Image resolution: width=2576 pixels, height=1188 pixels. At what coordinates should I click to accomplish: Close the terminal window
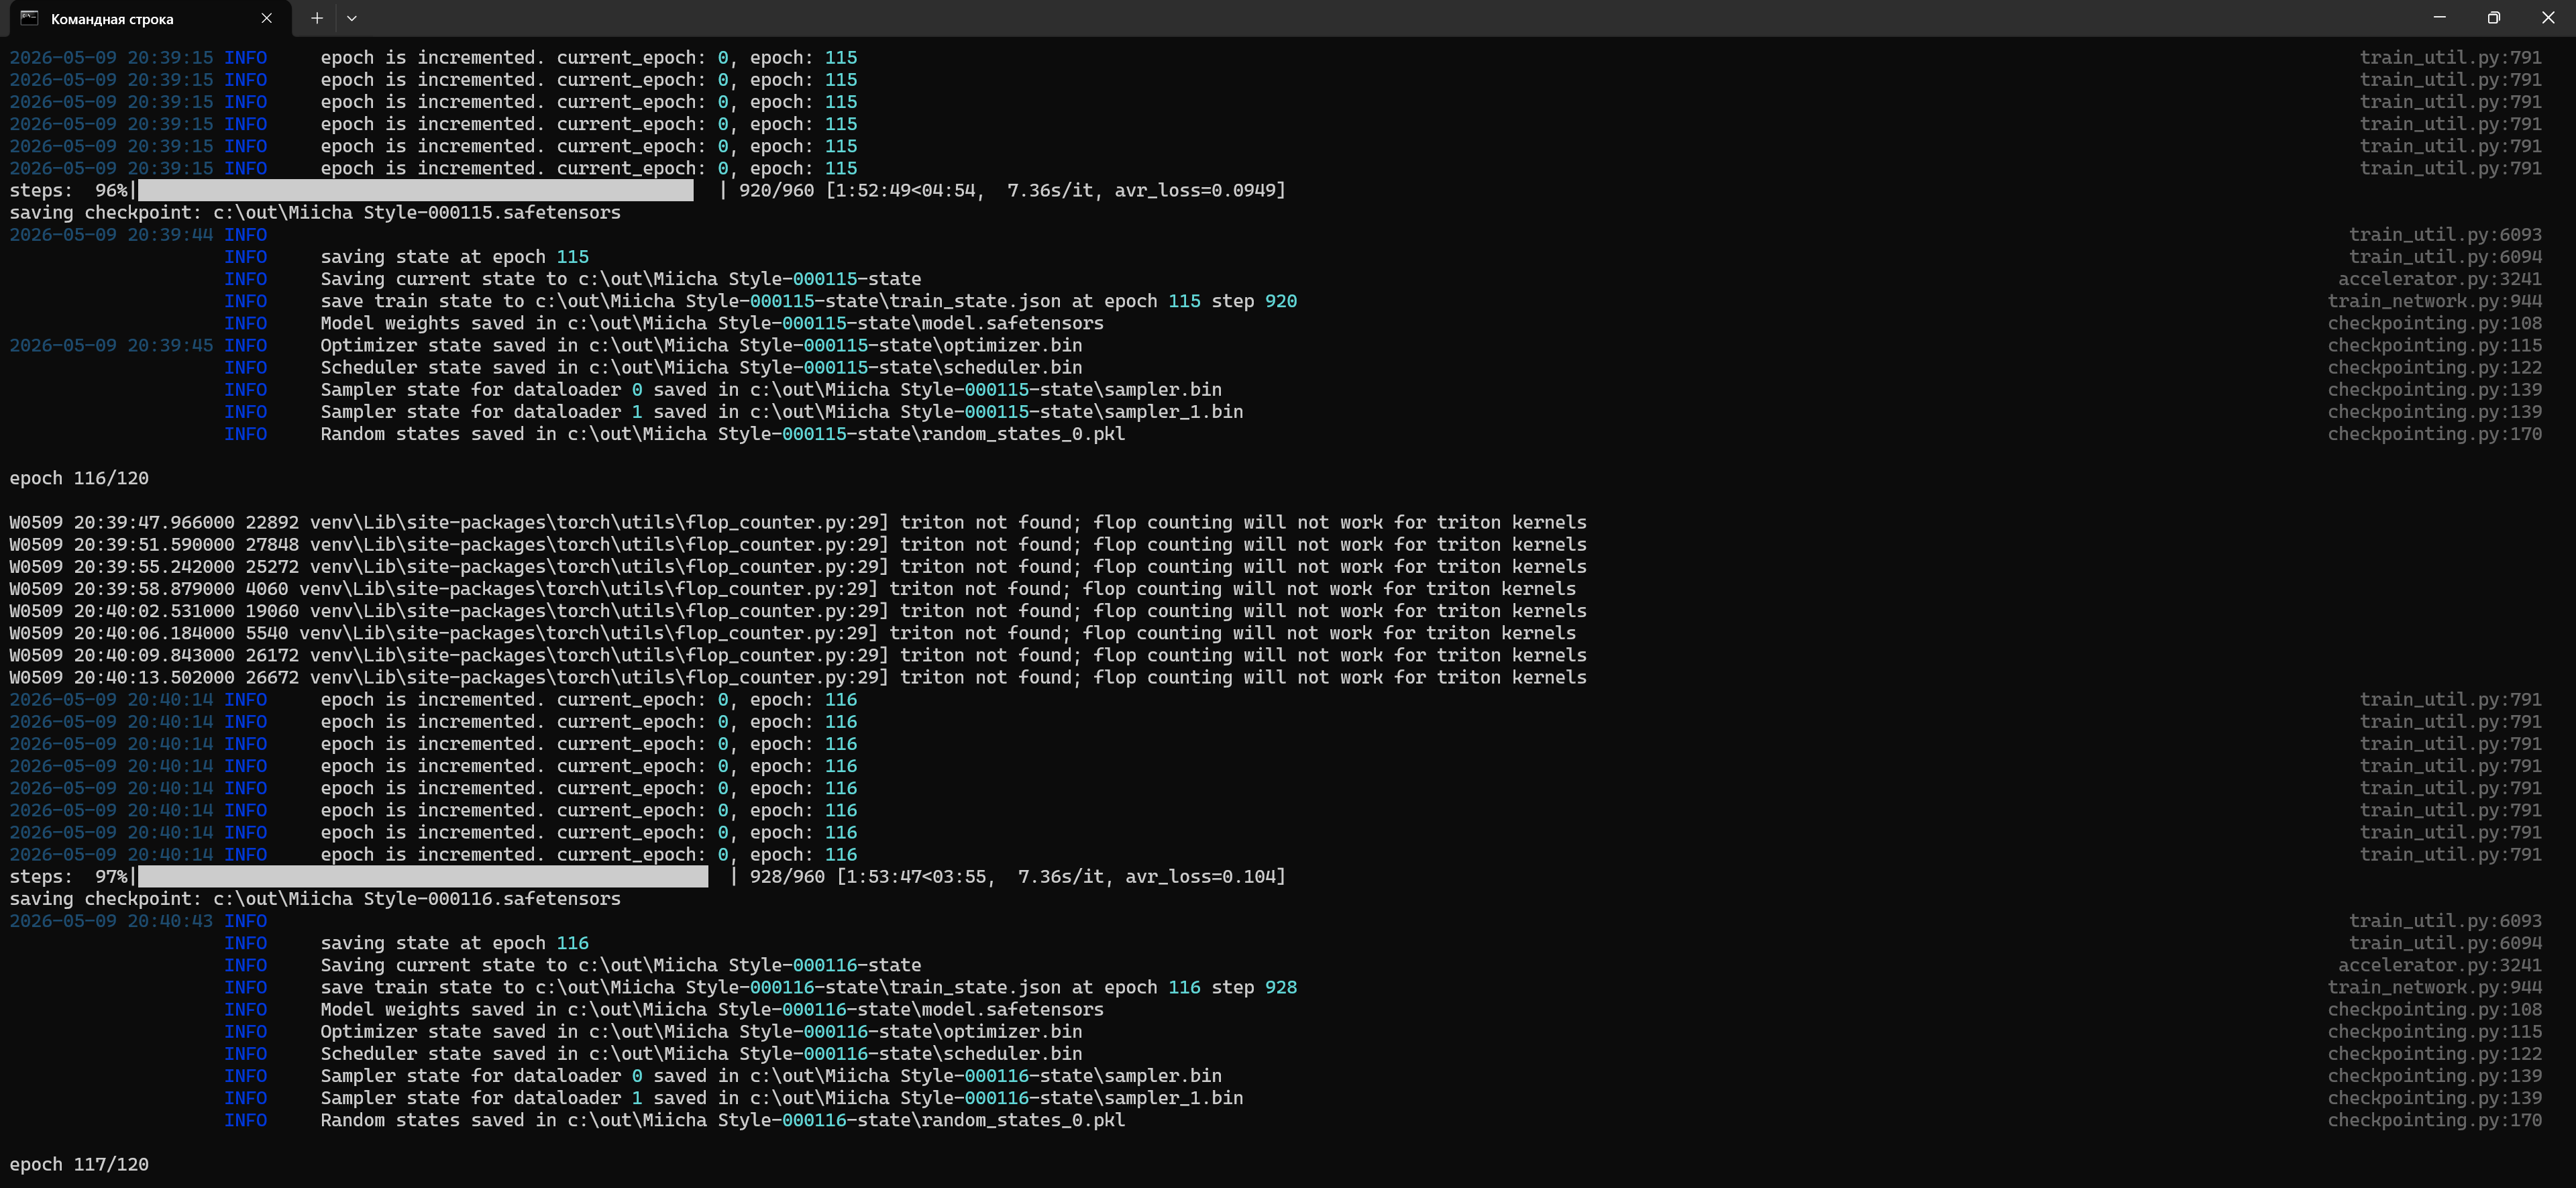pyautogui.click(x=2548, y=18)
